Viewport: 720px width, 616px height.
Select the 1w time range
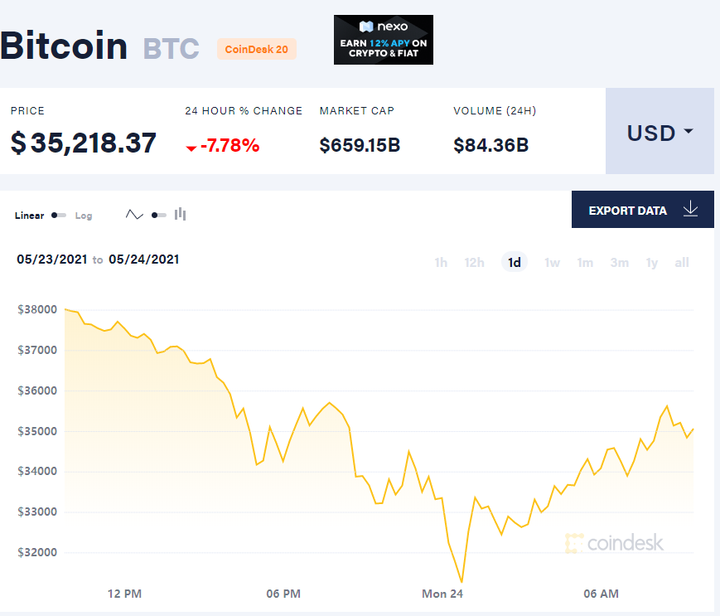[x=552, y=263]
